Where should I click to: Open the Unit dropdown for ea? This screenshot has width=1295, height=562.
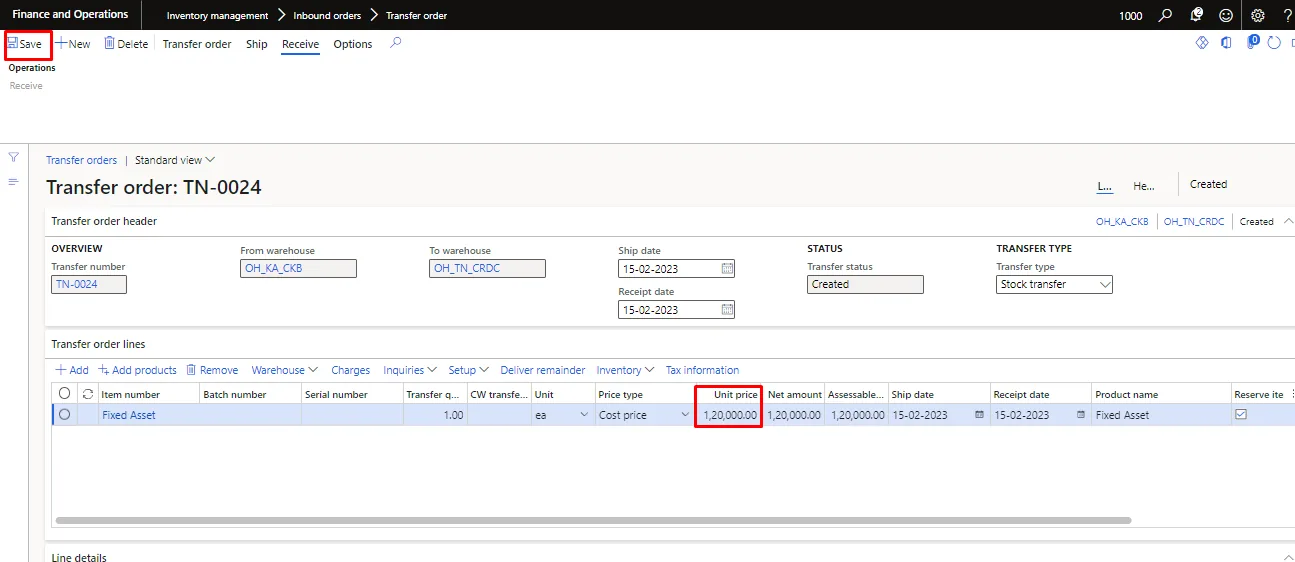[x=584, y=415]
